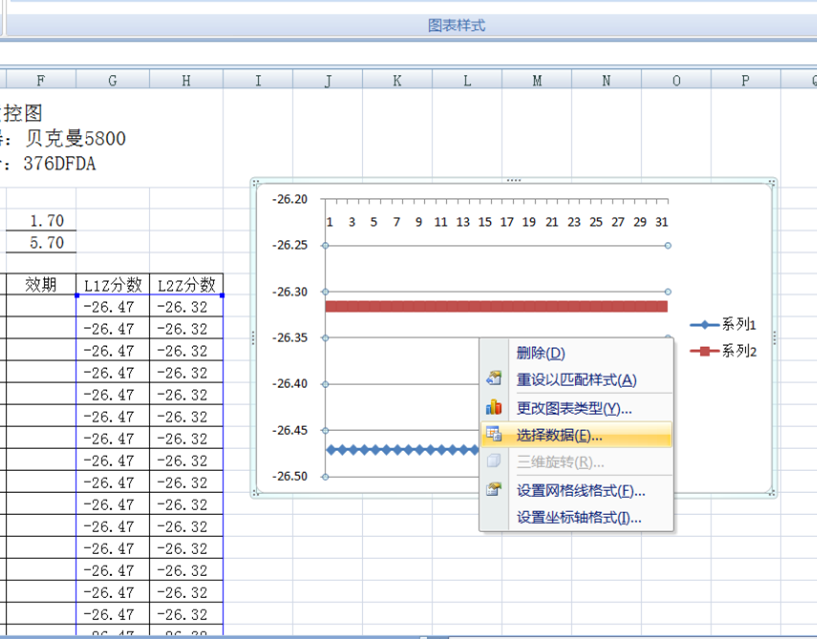This screenshot has height=639, width=817.
Task: Click the 效期 header cell
Action: coord(40,285)
